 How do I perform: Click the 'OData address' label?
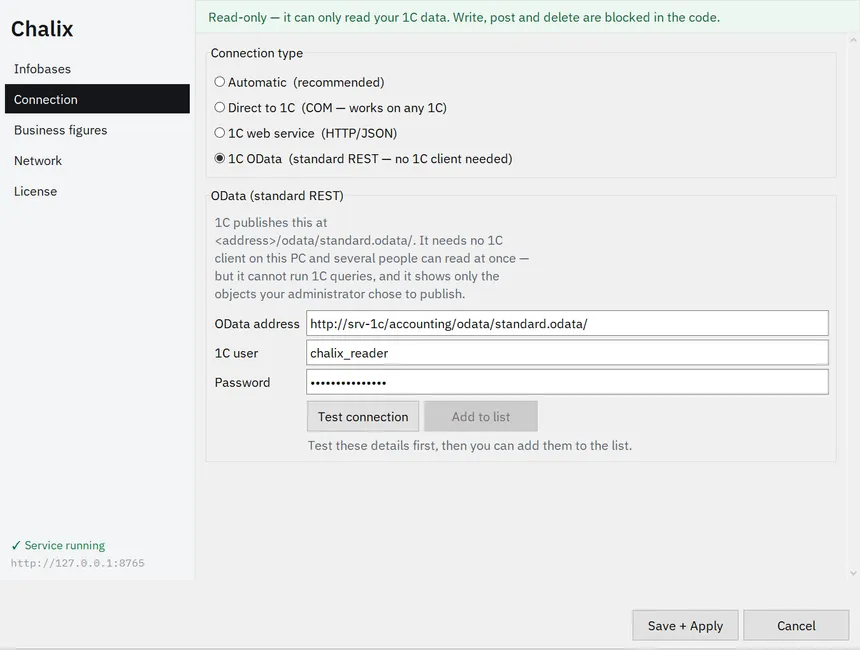[257, 324]
